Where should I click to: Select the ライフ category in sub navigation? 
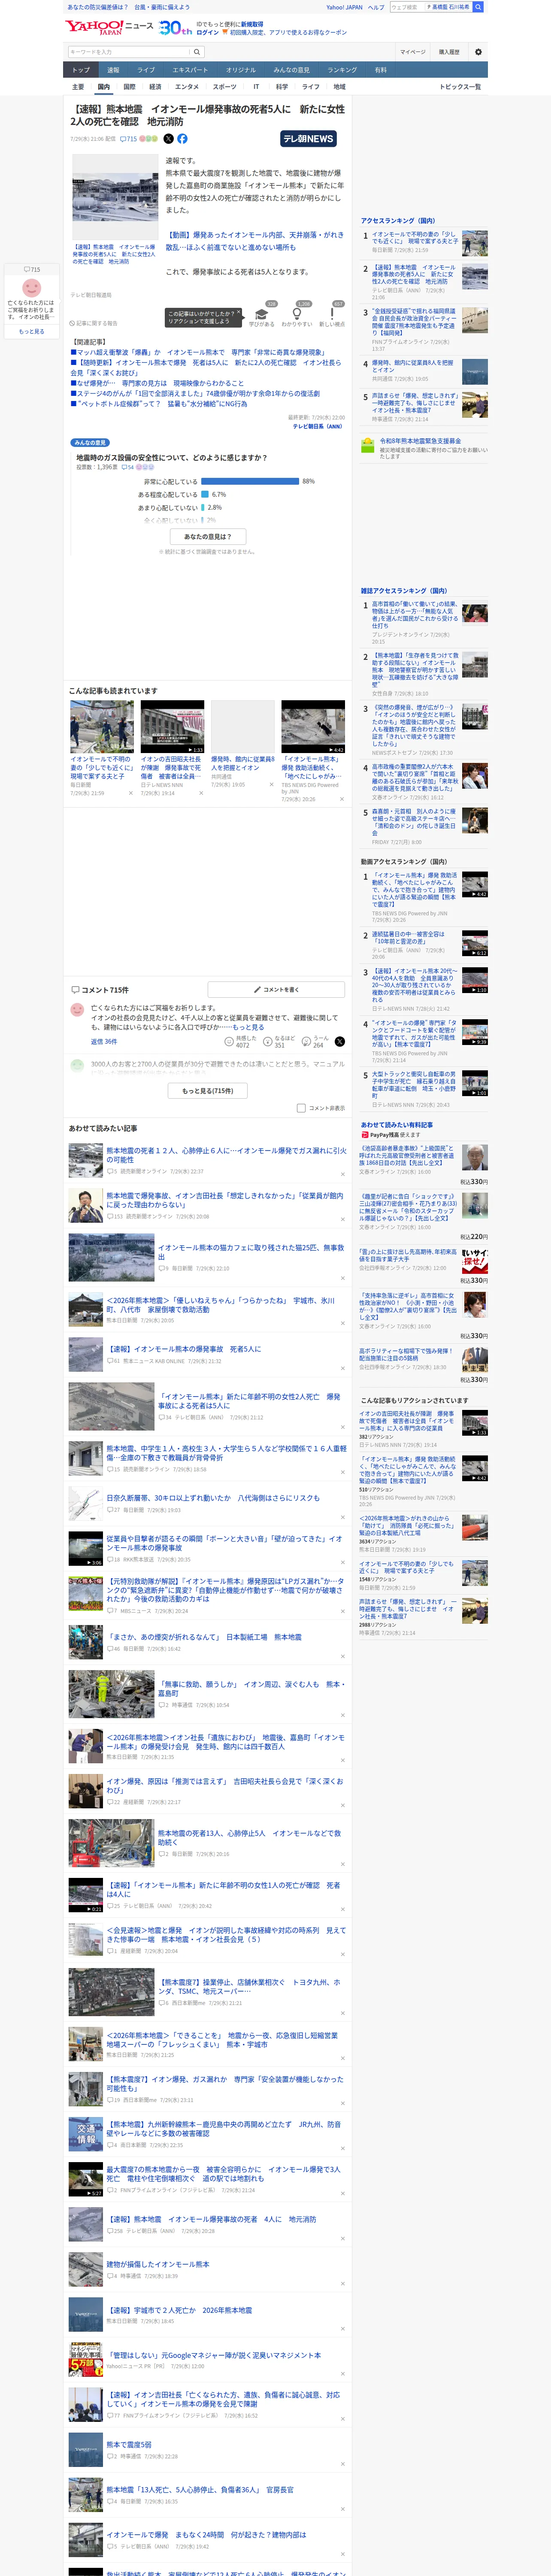[311, 87]
